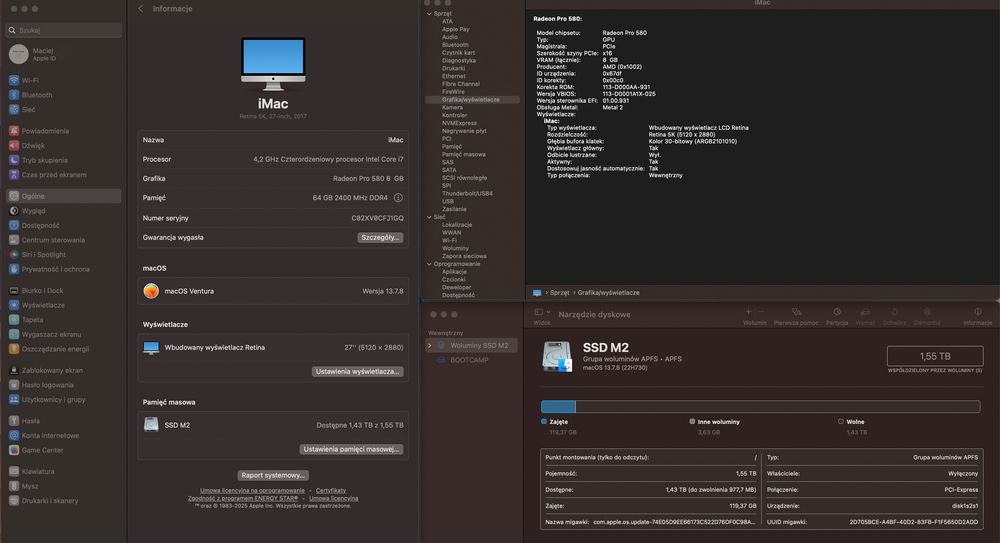Image resolution: width=1000 pixels, height=543 pixels.
Task: Expand Woluminy SSD M2 in Disk Utility
Action: [x=430, y=345]
